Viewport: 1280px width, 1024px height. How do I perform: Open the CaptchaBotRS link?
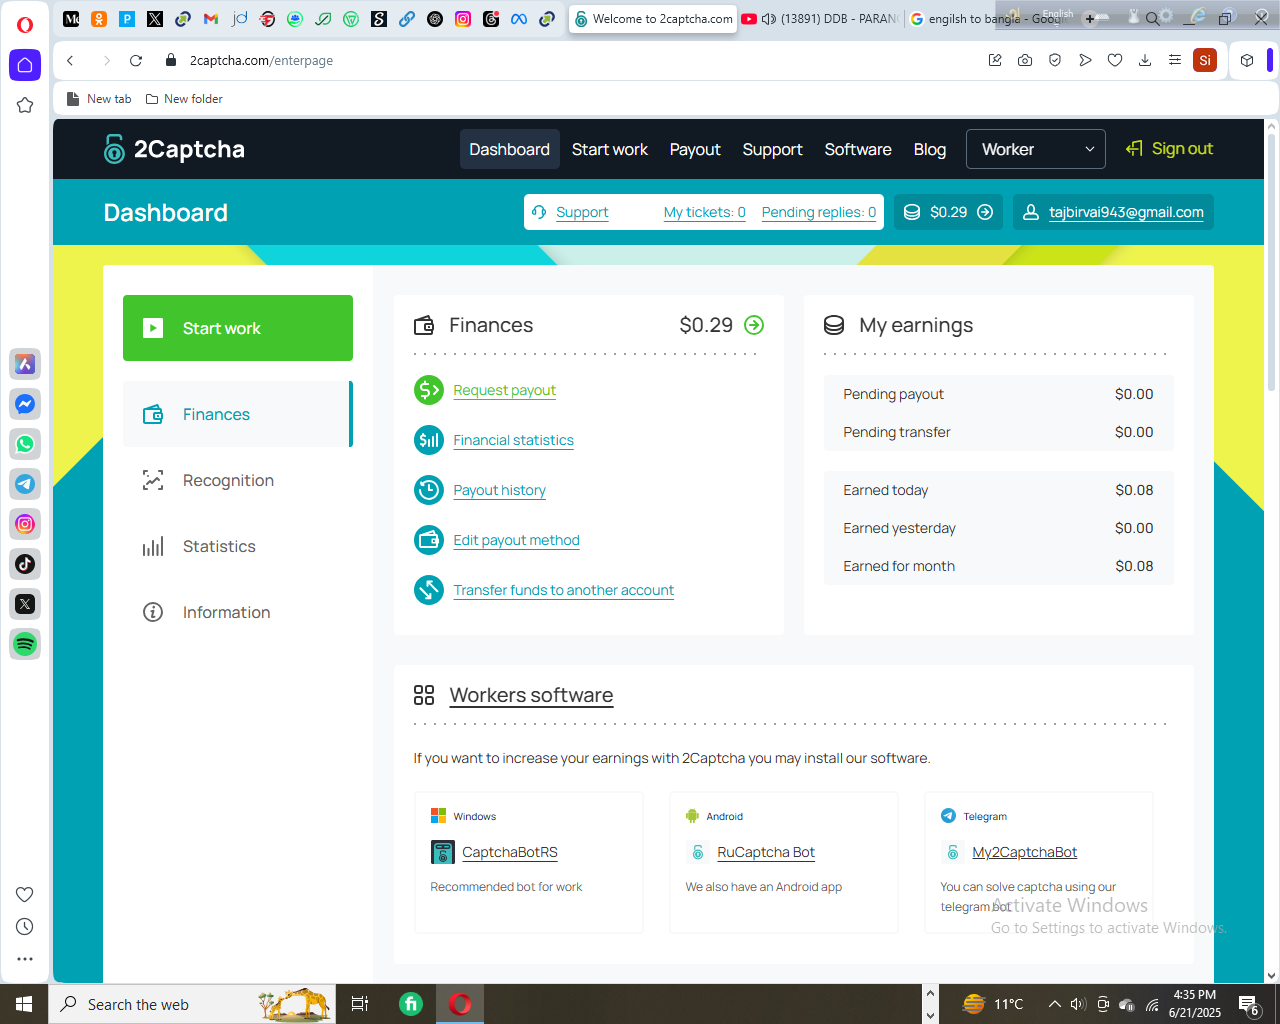click(x=510, y=852)
